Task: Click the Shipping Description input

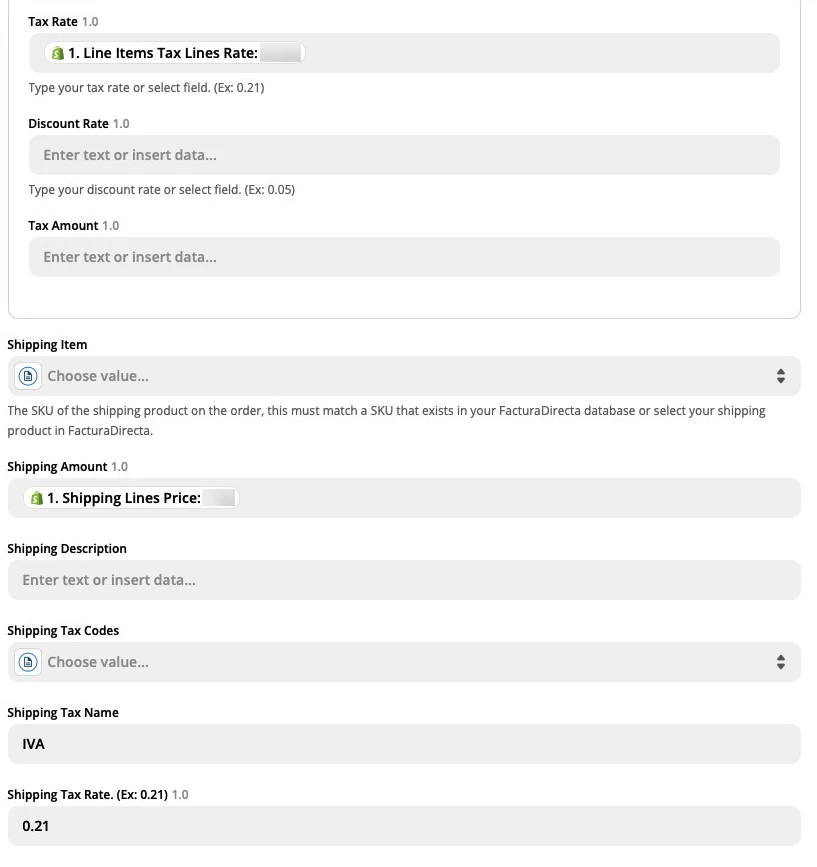Action: [x=400, y=579]
